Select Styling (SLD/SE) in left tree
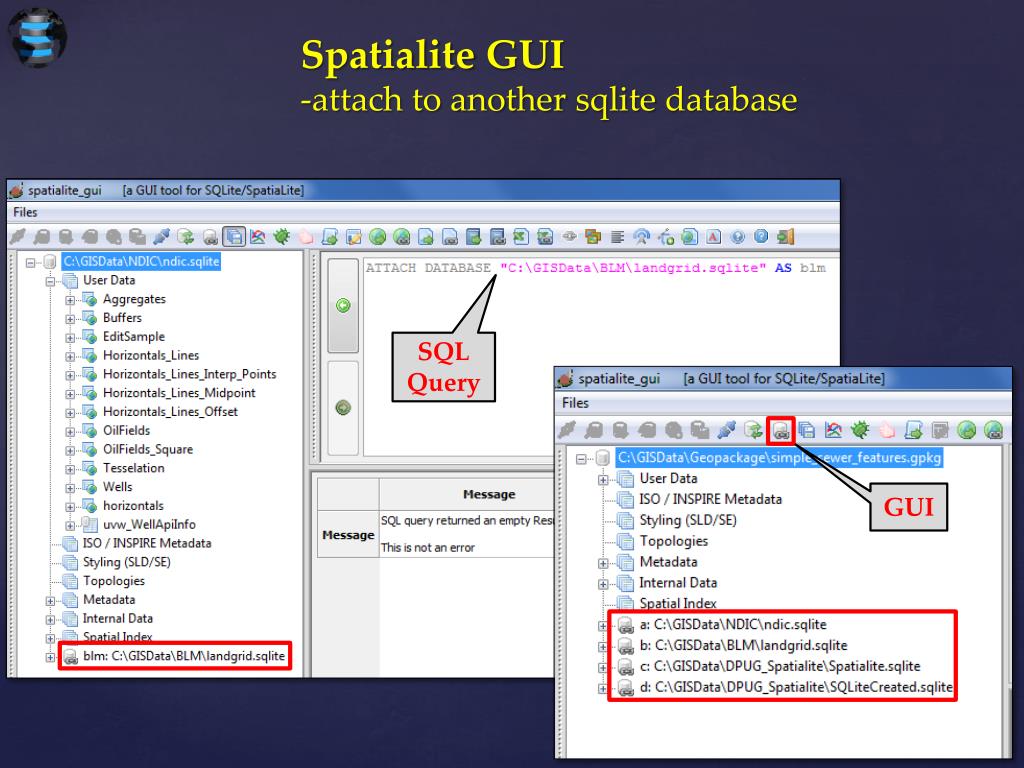This screenshot has height=768, width=1024. 127,562
